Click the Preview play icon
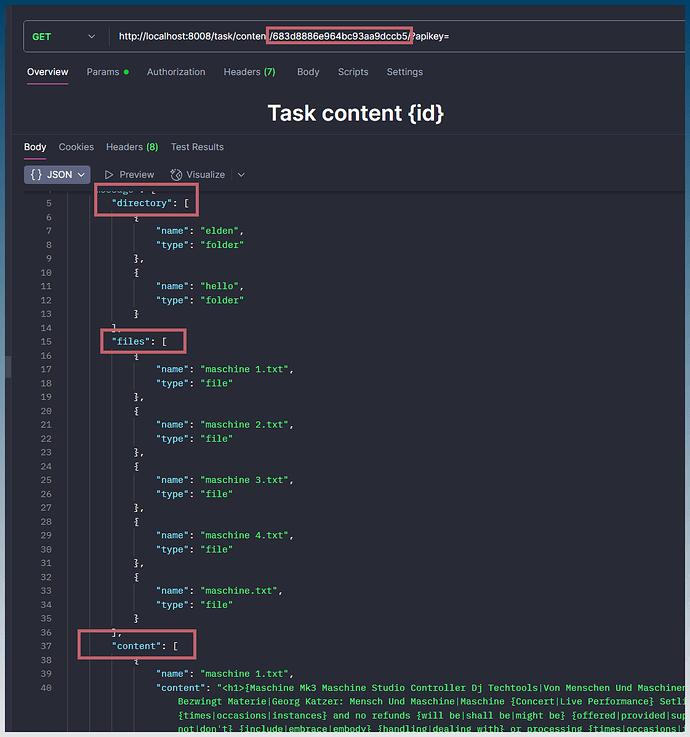Image resolution: width=690 pixels, height=737 pixels. [x=109, y=175]
